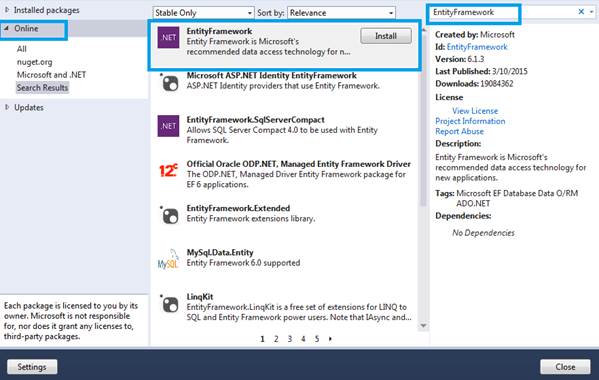This screenshot has height=380, width=599.
Task: Go to results page 3
Action: click(x=290, y=339)
